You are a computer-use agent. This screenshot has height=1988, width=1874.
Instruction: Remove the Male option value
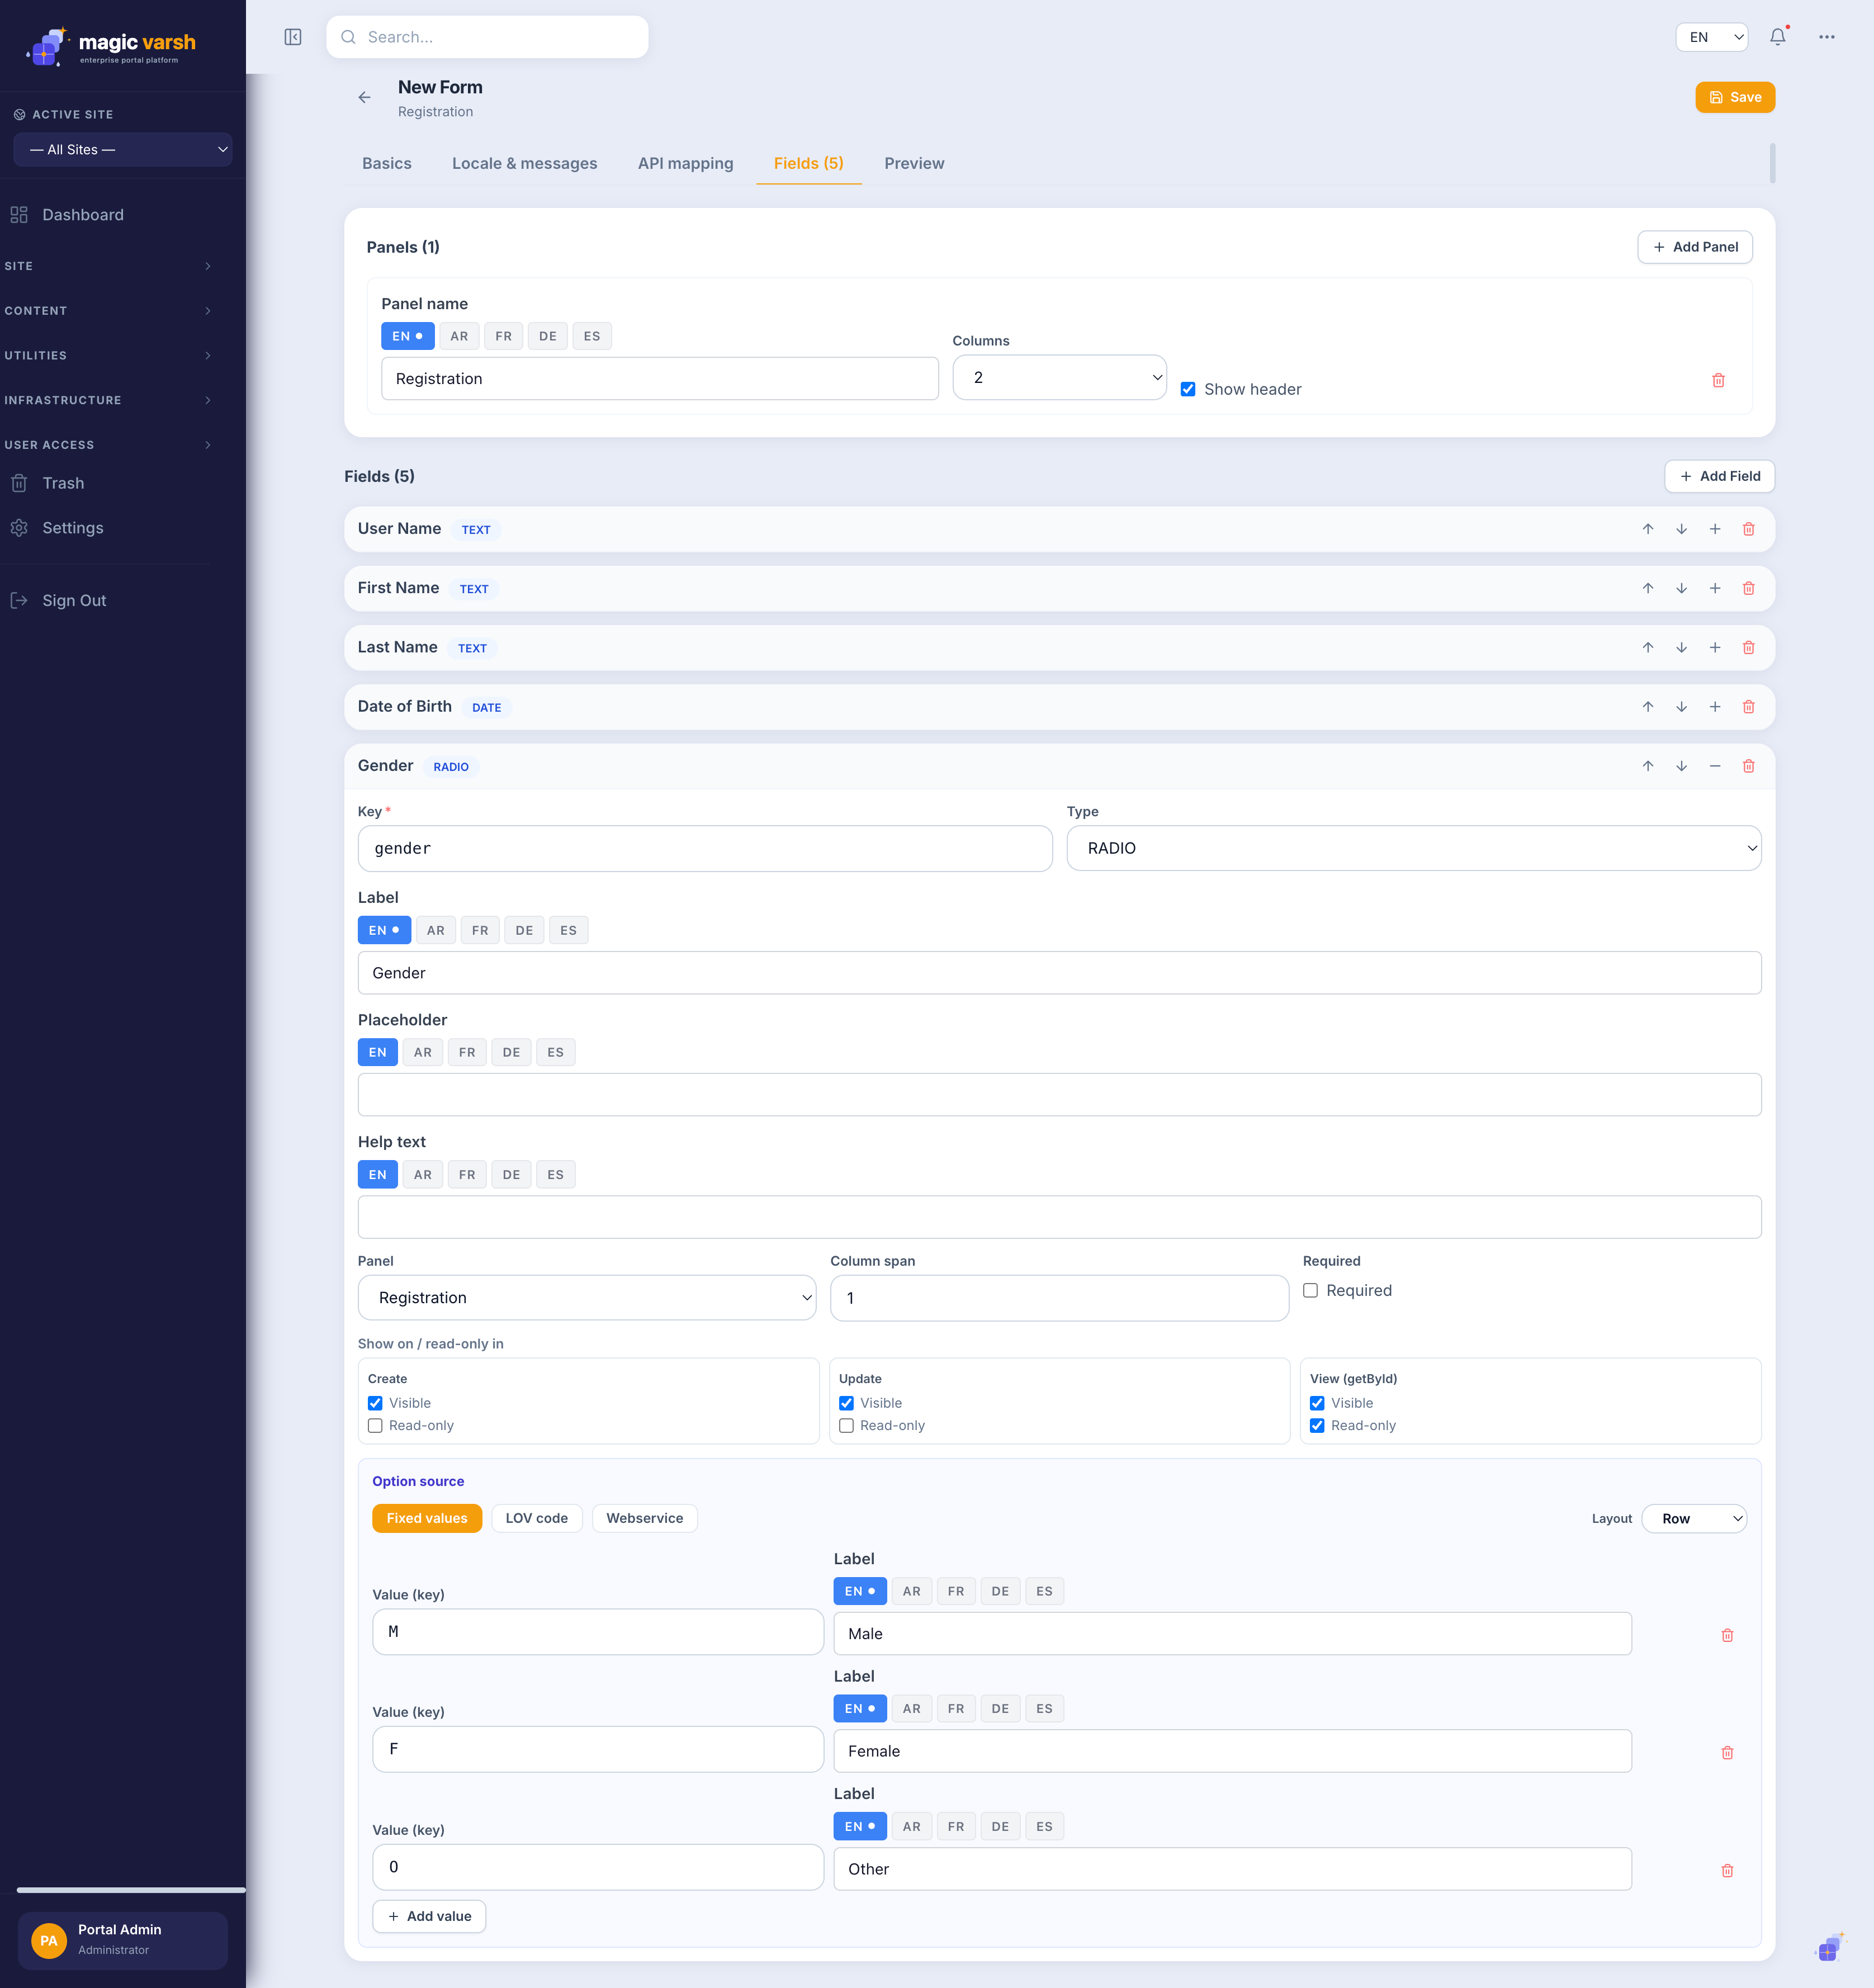pos(1727,1635)
